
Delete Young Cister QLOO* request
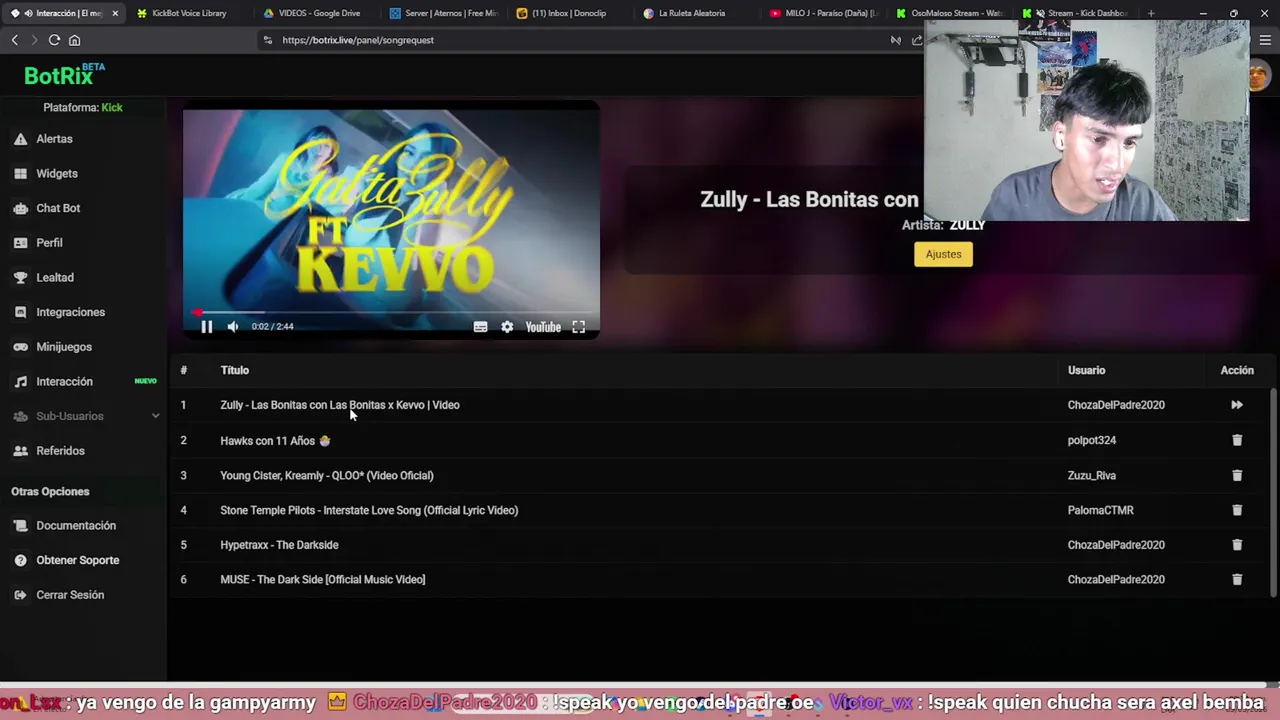coord(1237,475)
